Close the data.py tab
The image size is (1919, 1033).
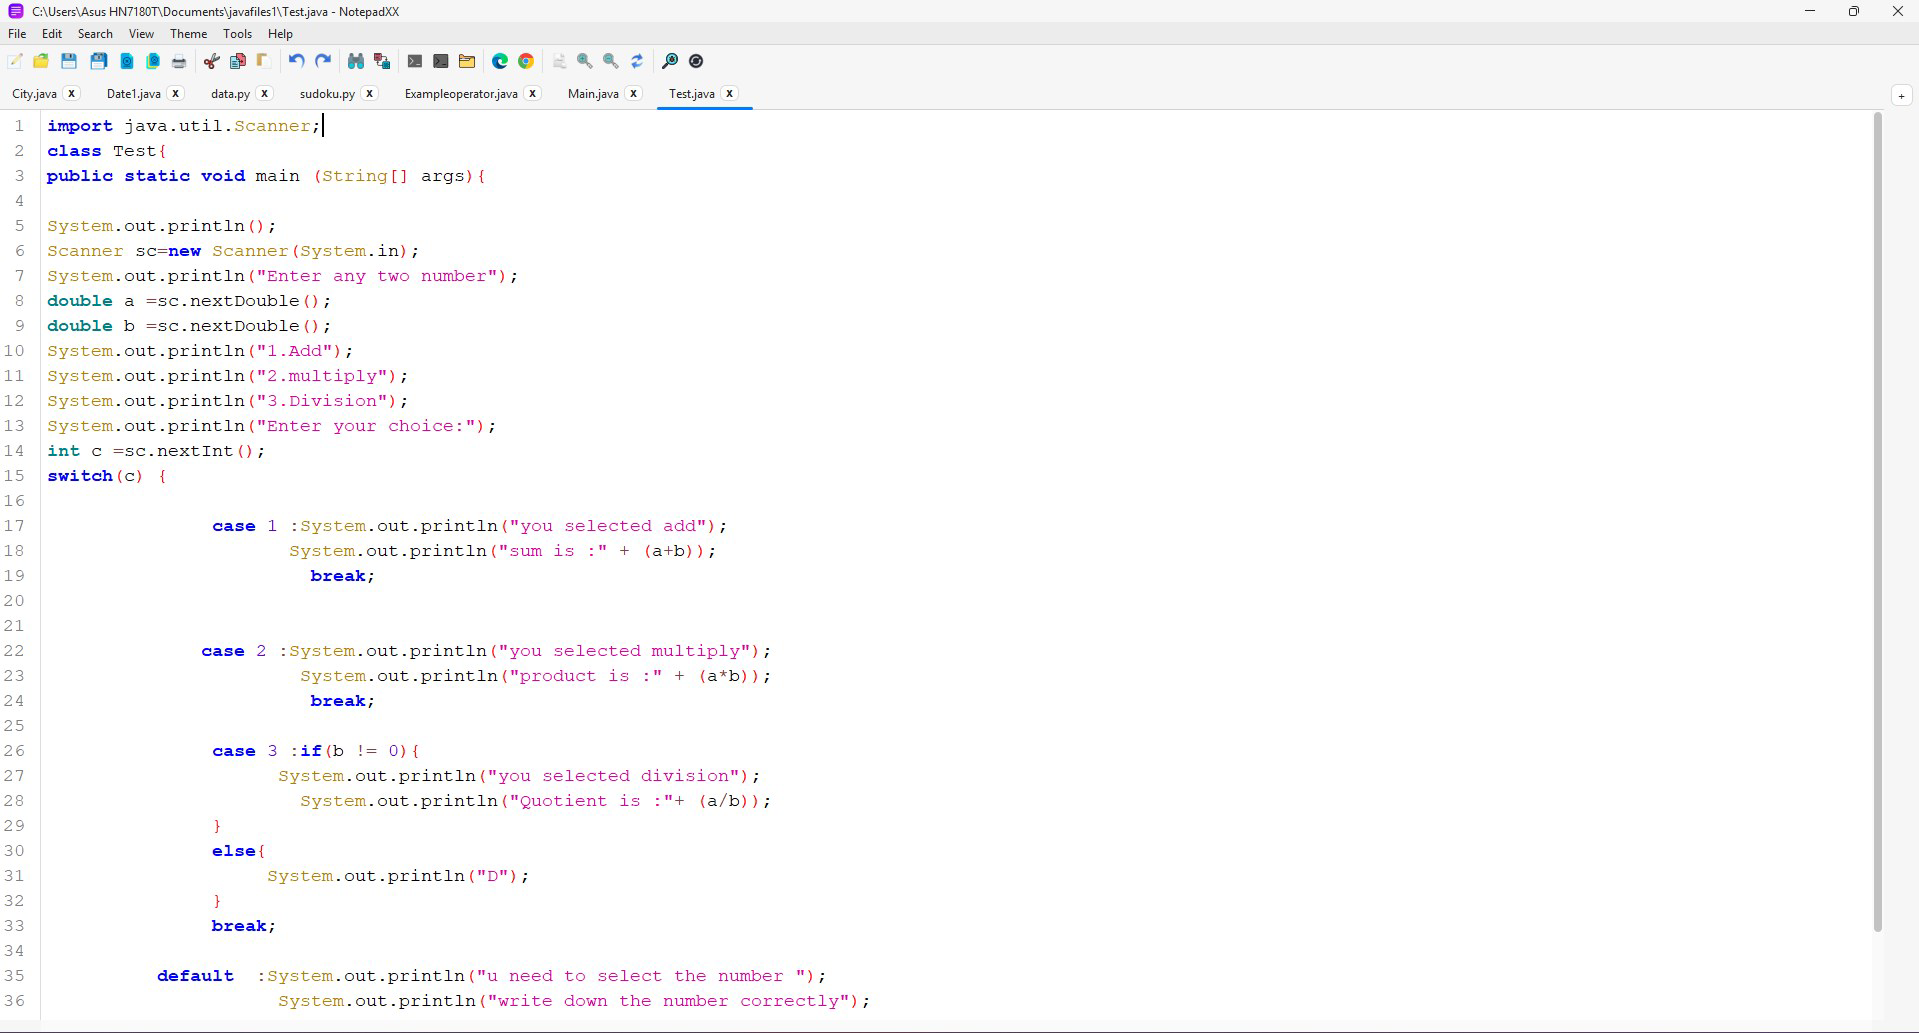(x=264, y=93)
